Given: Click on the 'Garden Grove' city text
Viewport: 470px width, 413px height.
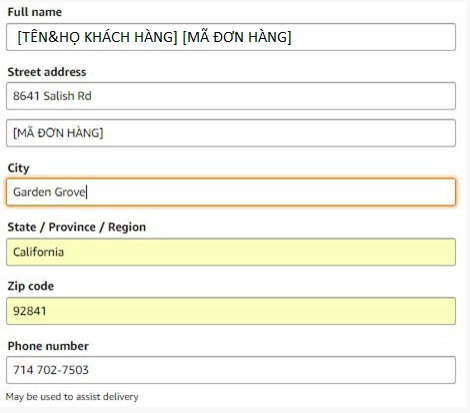Looking at the screenshot, I should [x=49, y=192].
